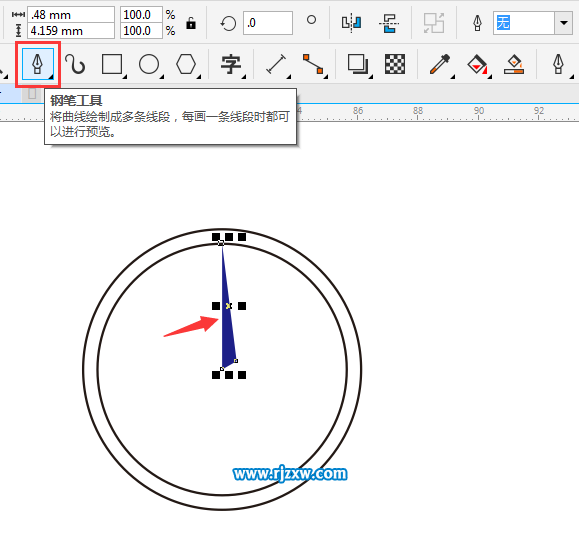Viewport: 579px width, 554px height.
Task: Click the middle-right selection handle
Action: tap(242, 306)
